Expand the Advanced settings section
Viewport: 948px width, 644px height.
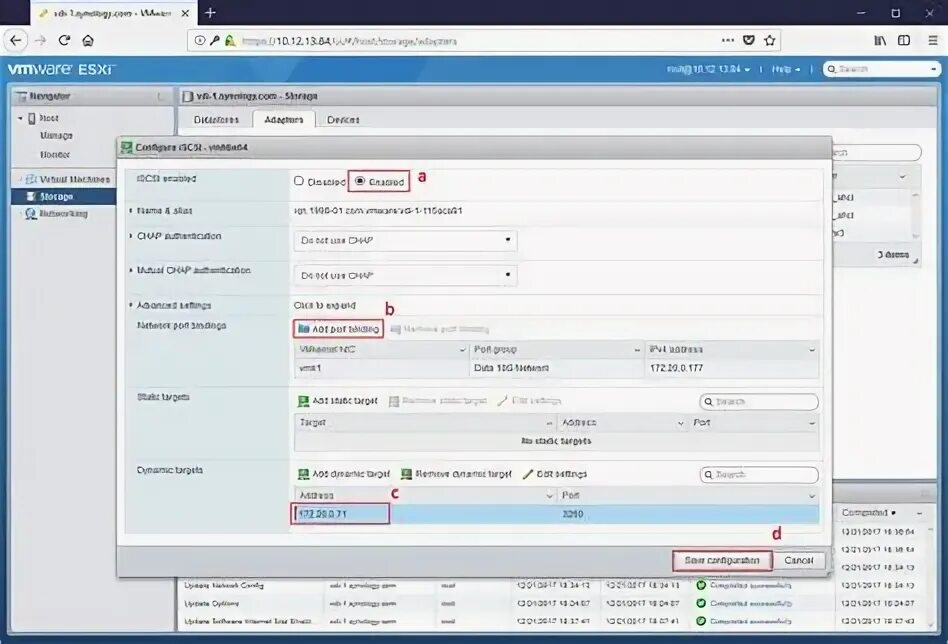click(x=131, y=305)
